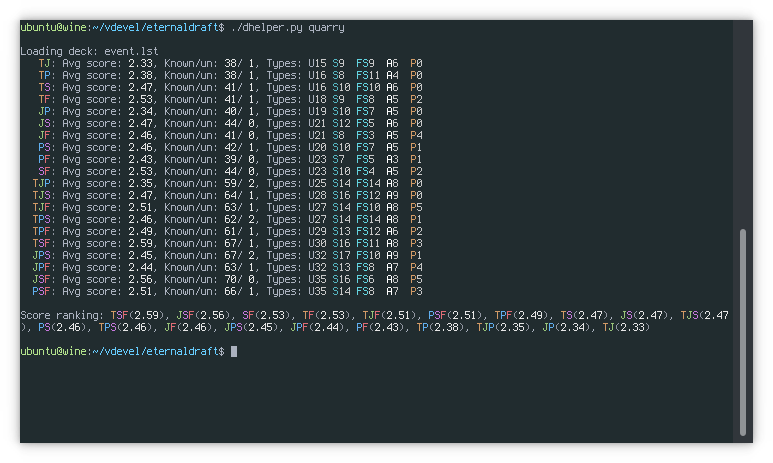773x463 pixels.
Task: Click 'TF(2.53)' in the score ranking
Action: 326,316
